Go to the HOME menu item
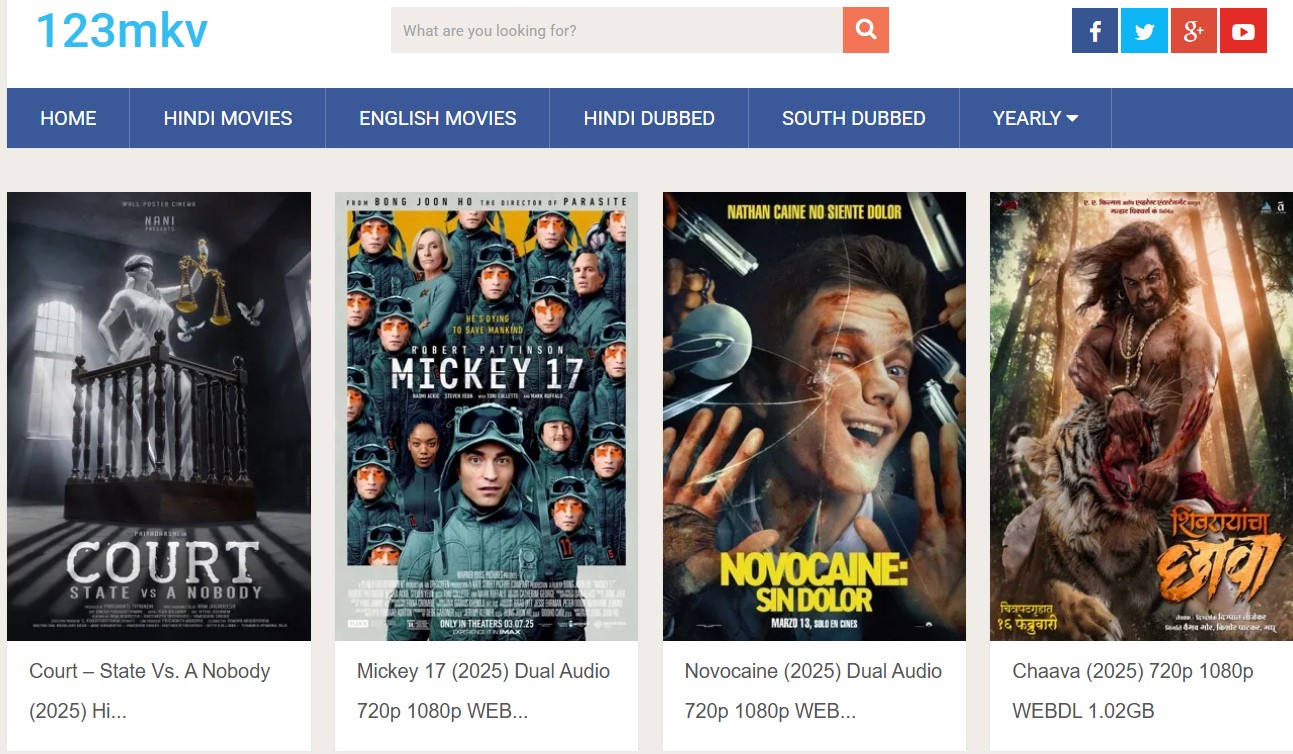 pyautogui.click(x=68, y=118)
